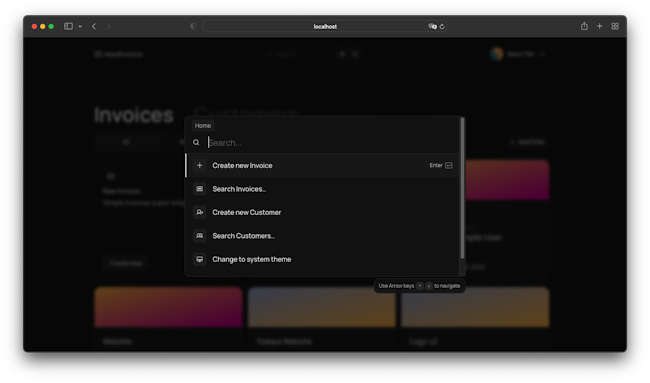This screenshot has width=650, height=383.
Task: Click the localhost address bar
Action: [325, 26]
